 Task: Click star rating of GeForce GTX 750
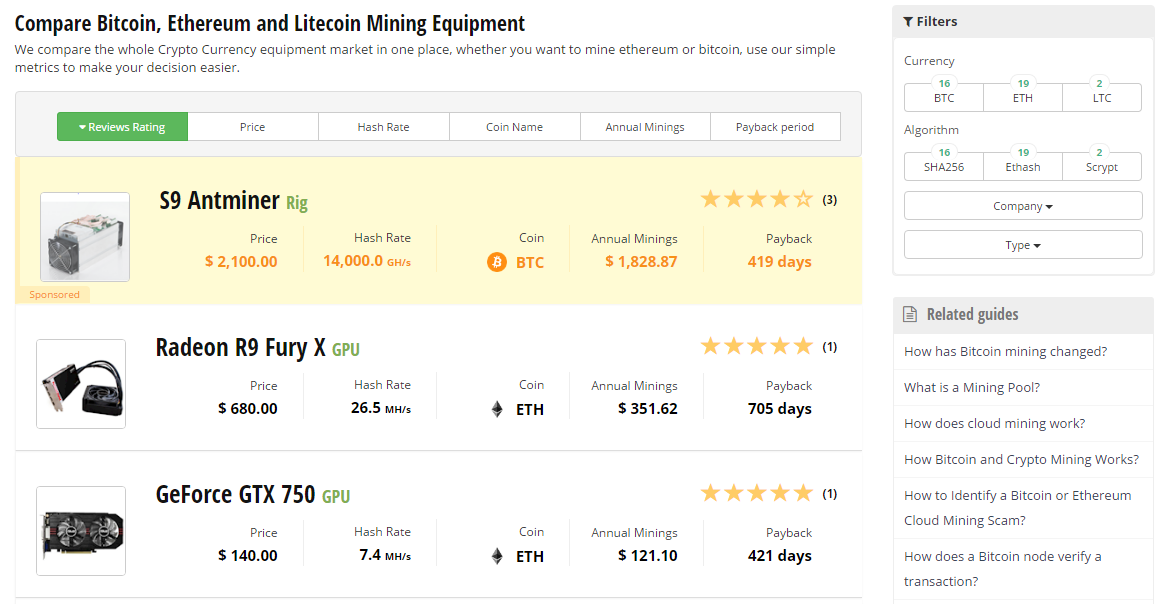click(757, 493)
